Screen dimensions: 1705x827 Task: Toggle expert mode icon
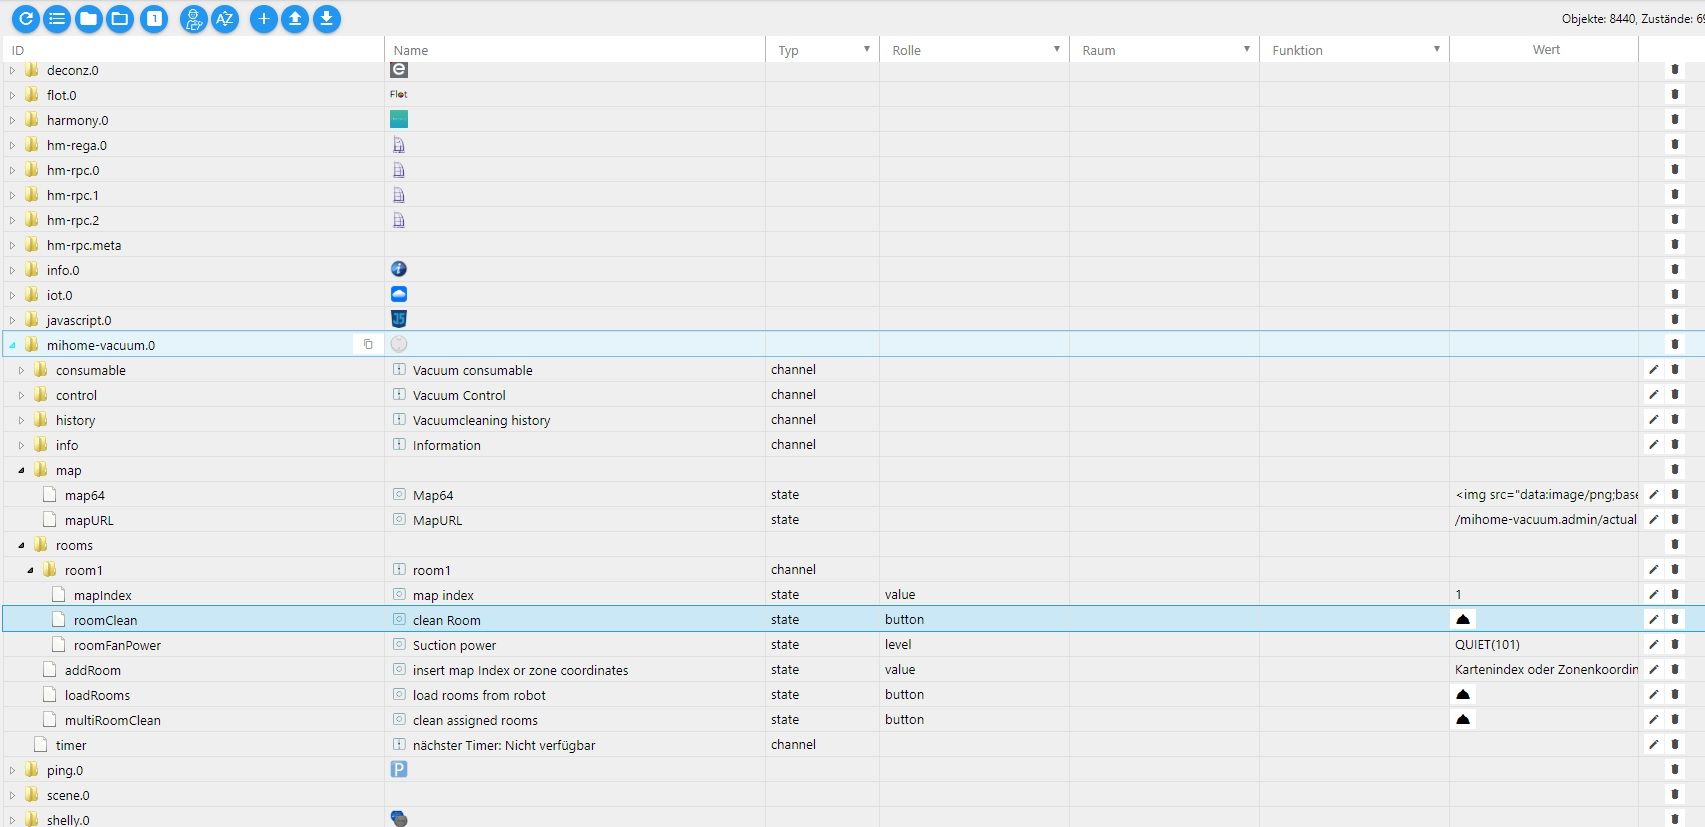pyautogui.click(x=194, y=18)
